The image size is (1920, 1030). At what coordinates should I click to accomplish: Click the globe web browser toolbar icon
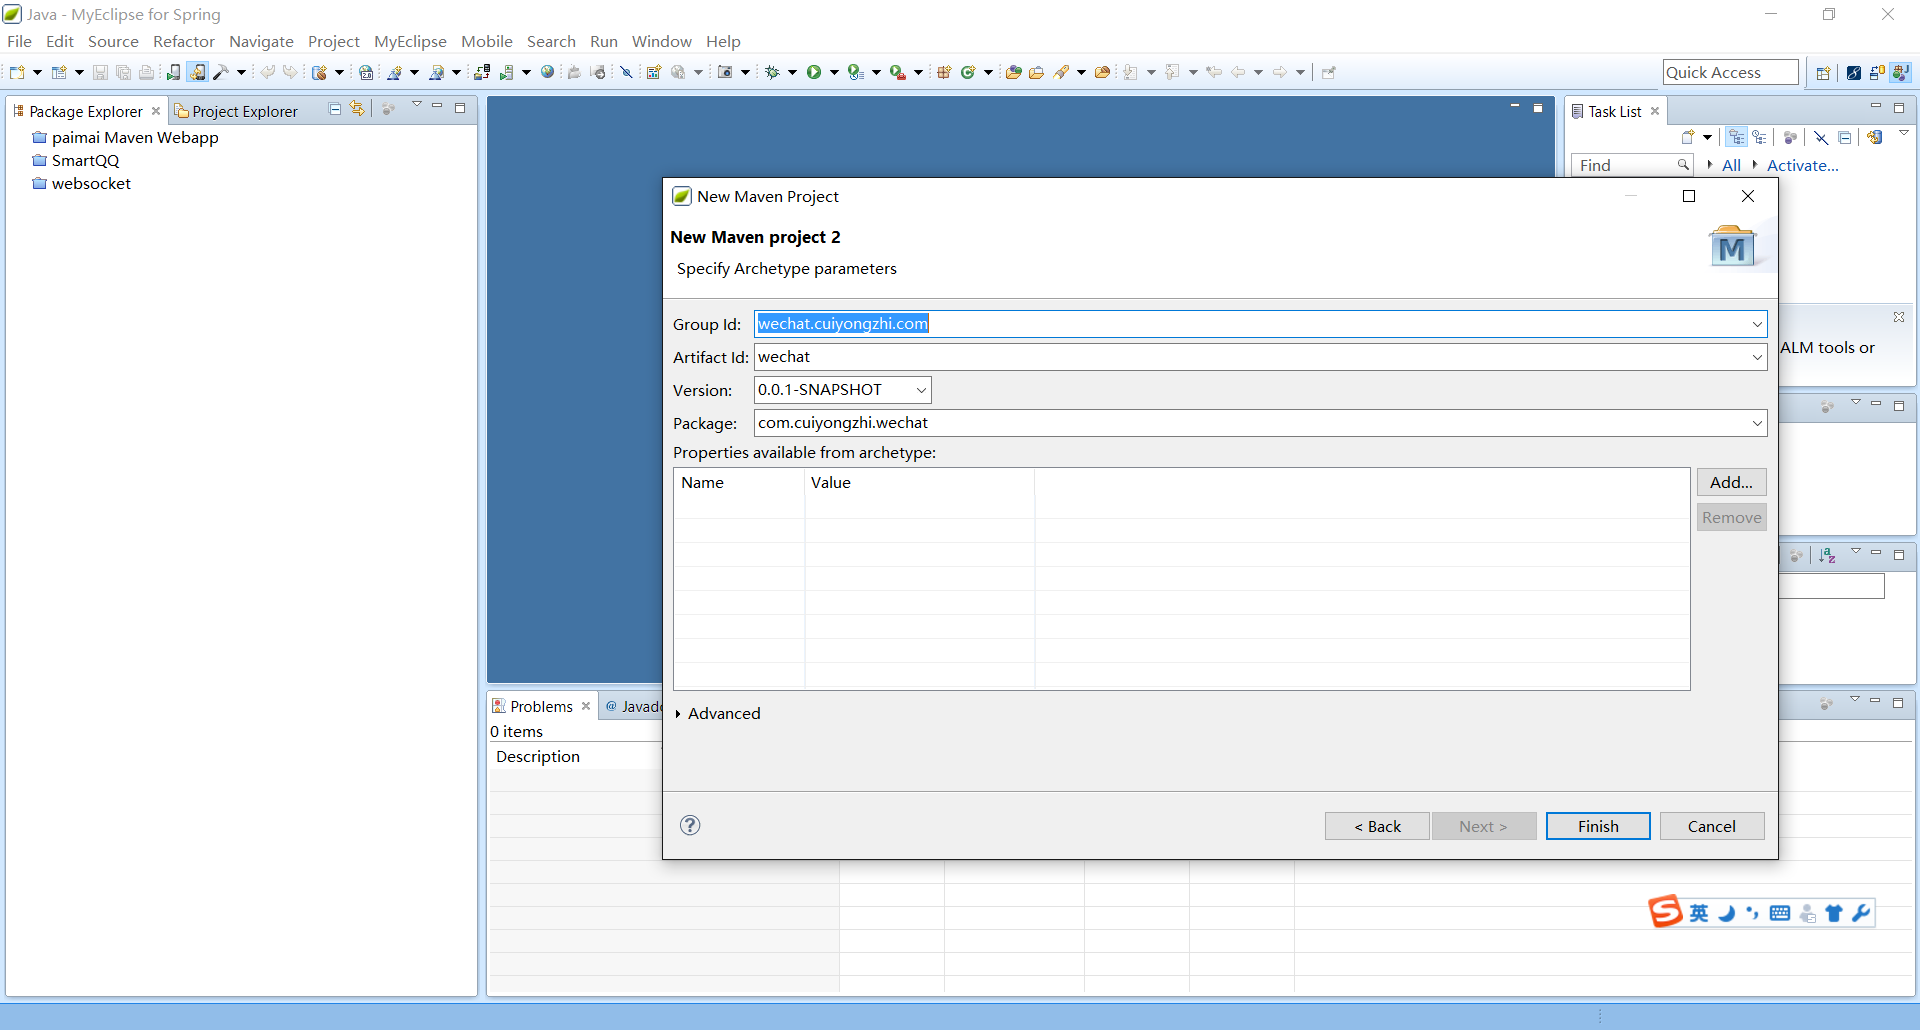pos(547,72)
